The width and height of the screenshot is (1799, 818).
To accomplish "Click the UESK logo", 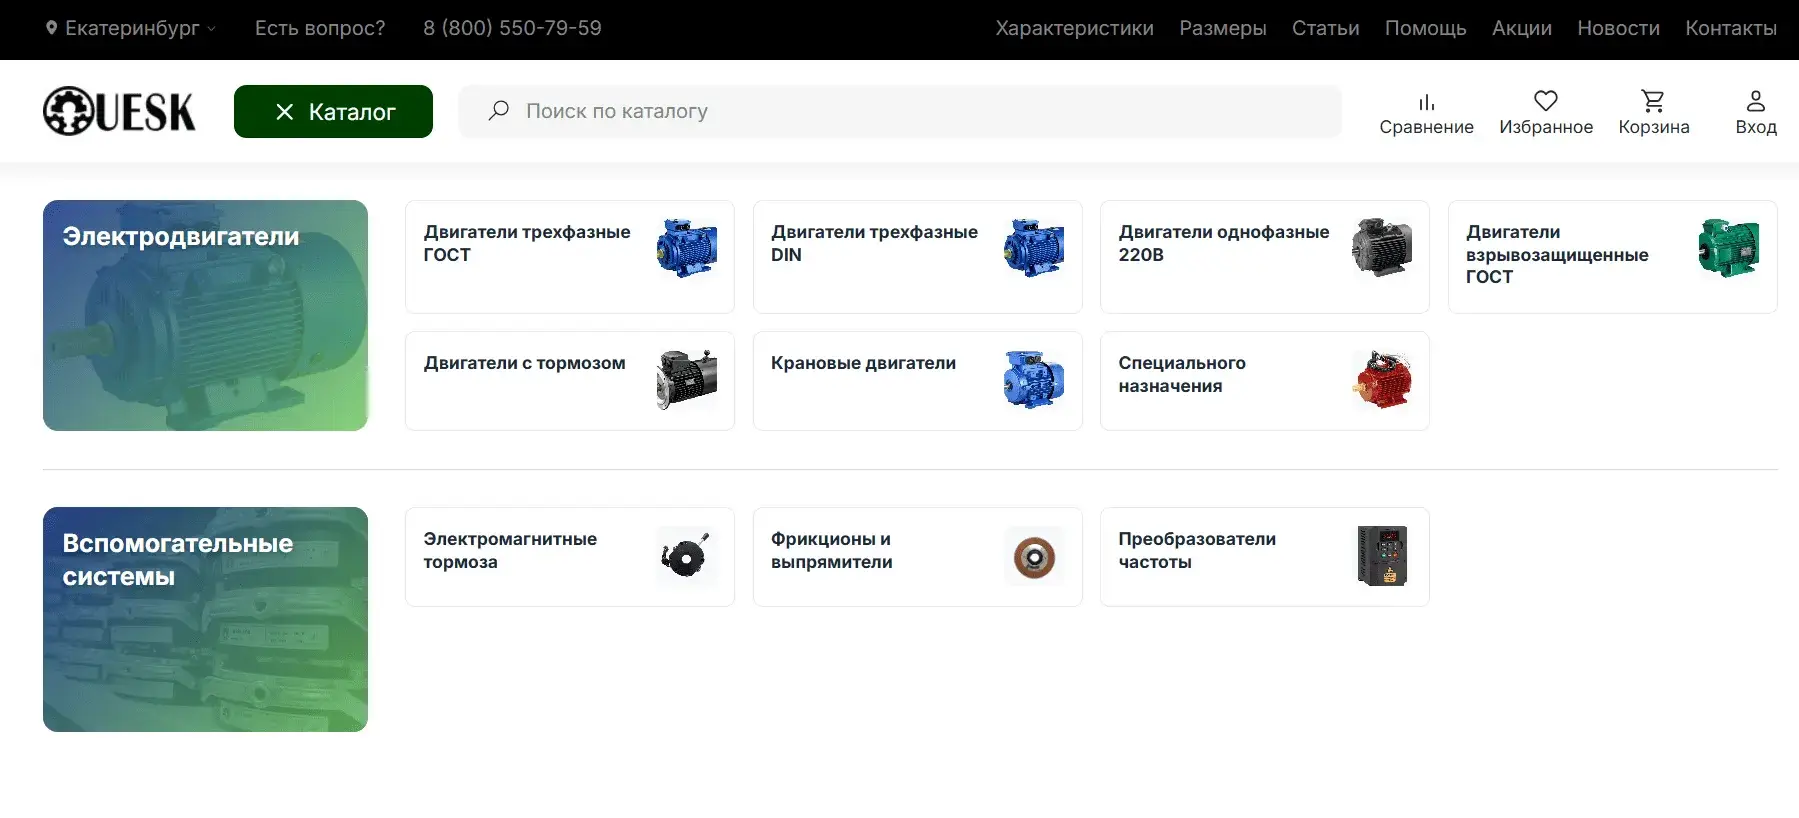I will (119, 111).
